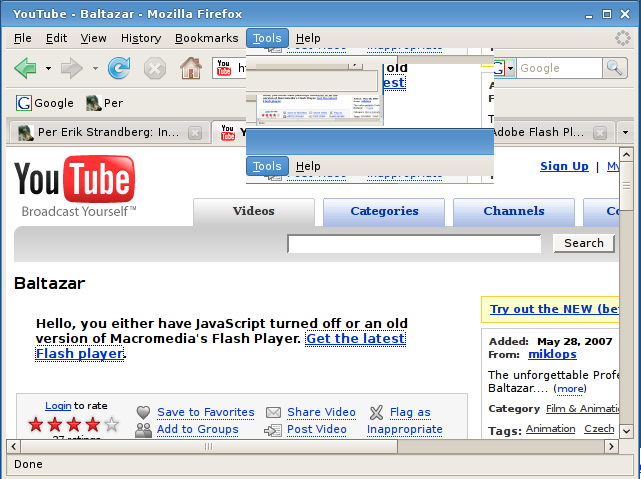Open the list all tabs dropdown
Viewport: 641px width, 479px height.
point(625,132)
